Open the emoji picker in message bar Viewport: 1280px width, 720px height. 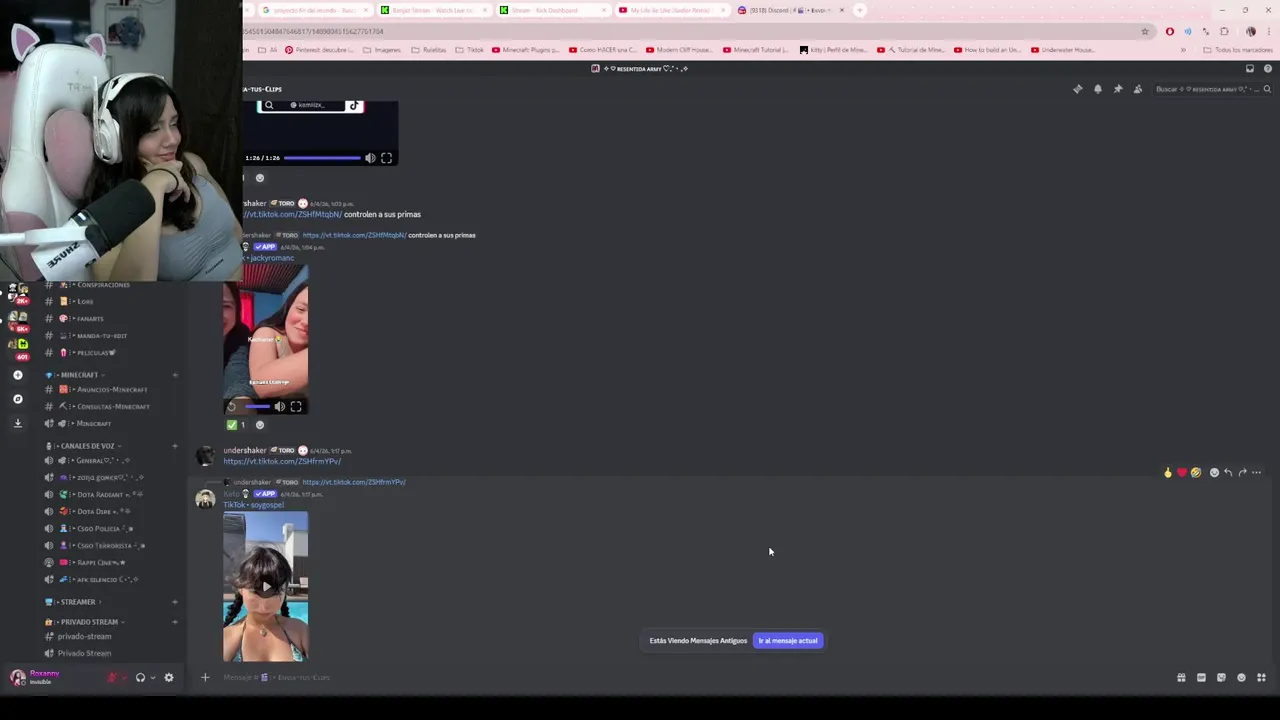1241,678
